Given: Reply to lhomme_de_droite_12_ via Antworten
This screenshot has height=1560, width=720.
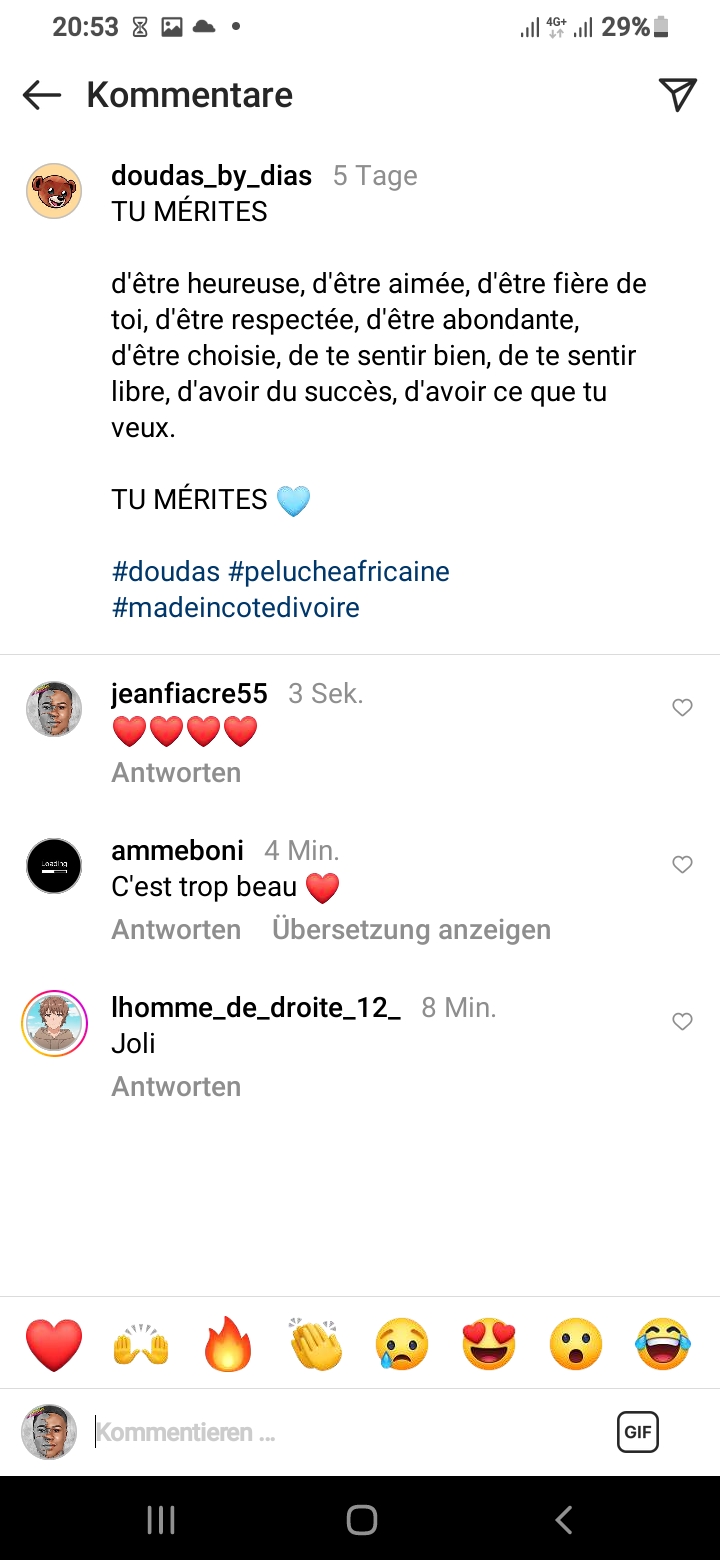Looking at the screenshot, I should point(176,1086).
